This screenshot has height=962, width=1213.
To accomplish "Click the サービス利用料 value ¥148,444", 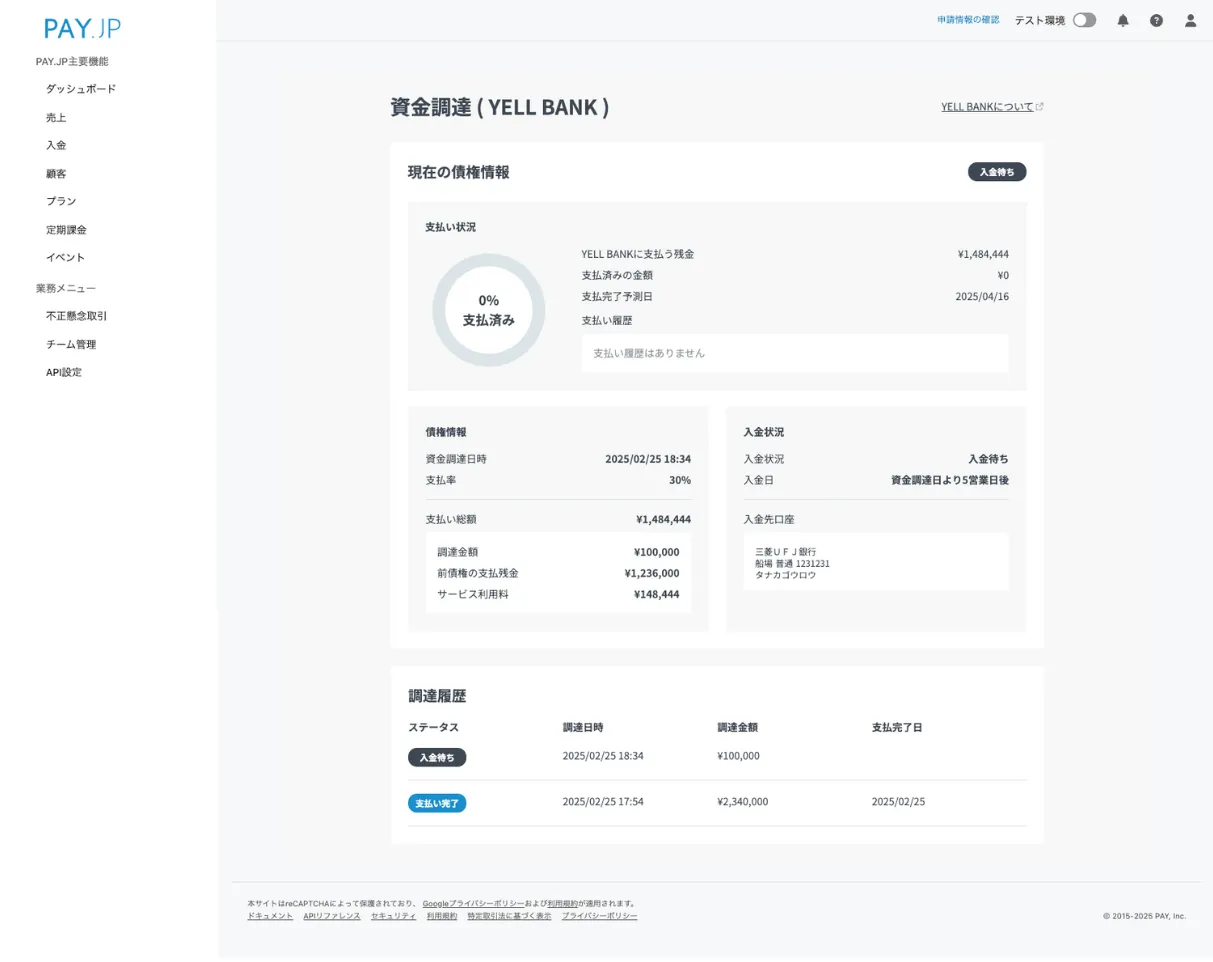I will pyautogui.click(x=656, y=594).
